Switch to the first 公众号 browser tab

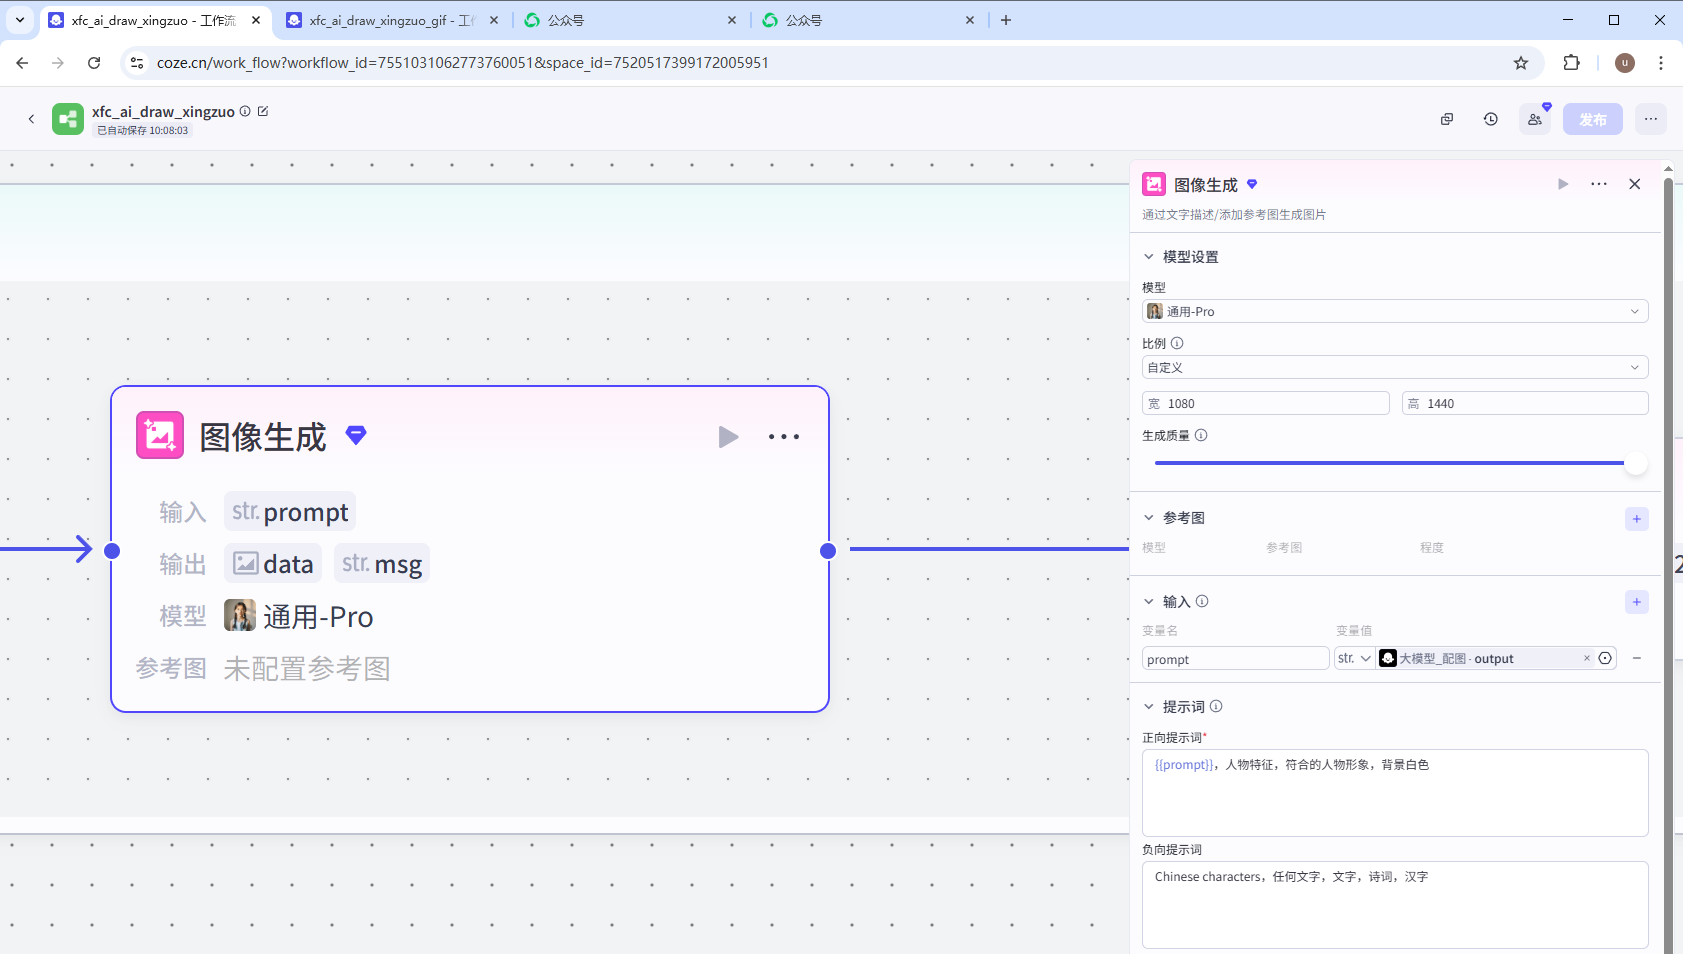tap(630, 20)
